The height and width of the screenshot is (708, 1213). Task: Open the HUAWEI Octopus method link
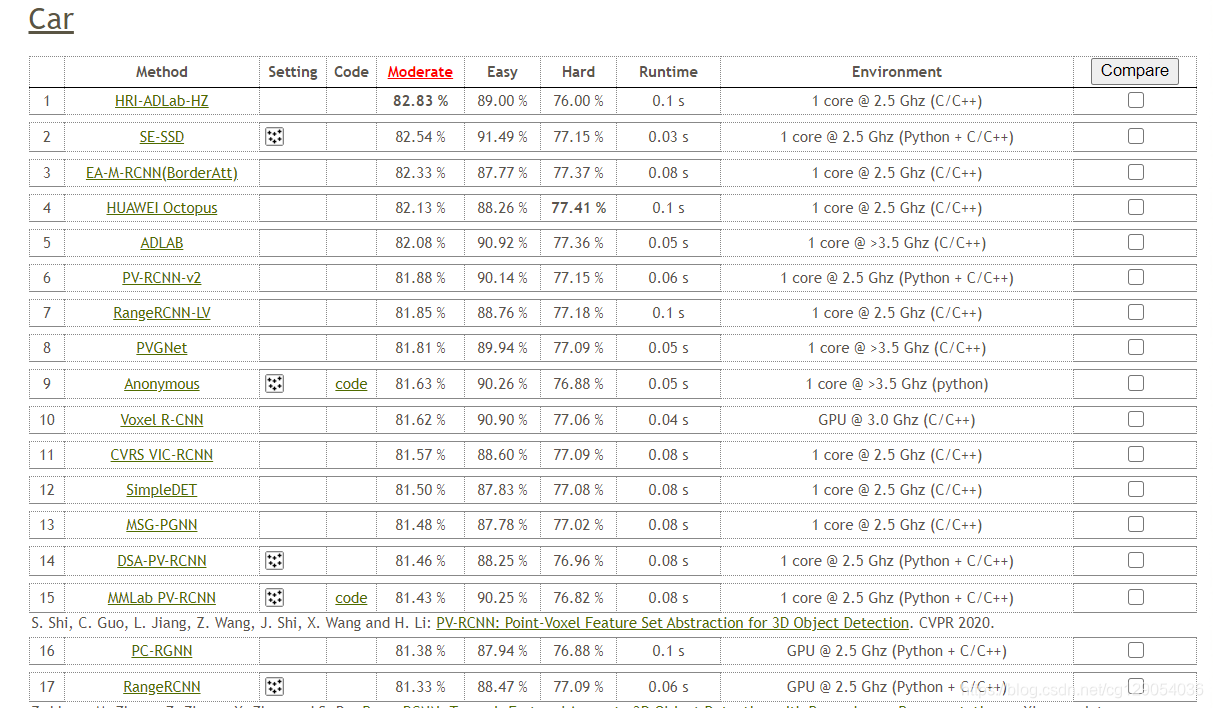pyautogui.click(x=162, y=208)
